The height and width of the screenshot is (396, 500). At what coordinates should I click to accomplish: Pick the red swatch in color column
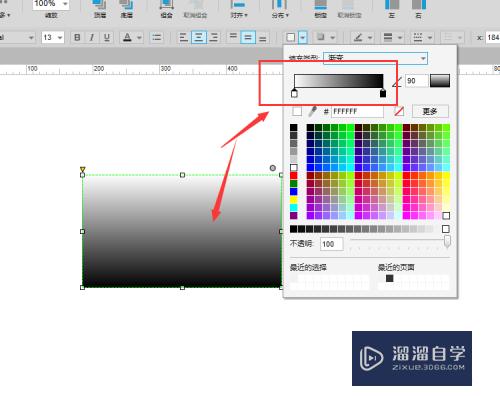click(294, 176)
